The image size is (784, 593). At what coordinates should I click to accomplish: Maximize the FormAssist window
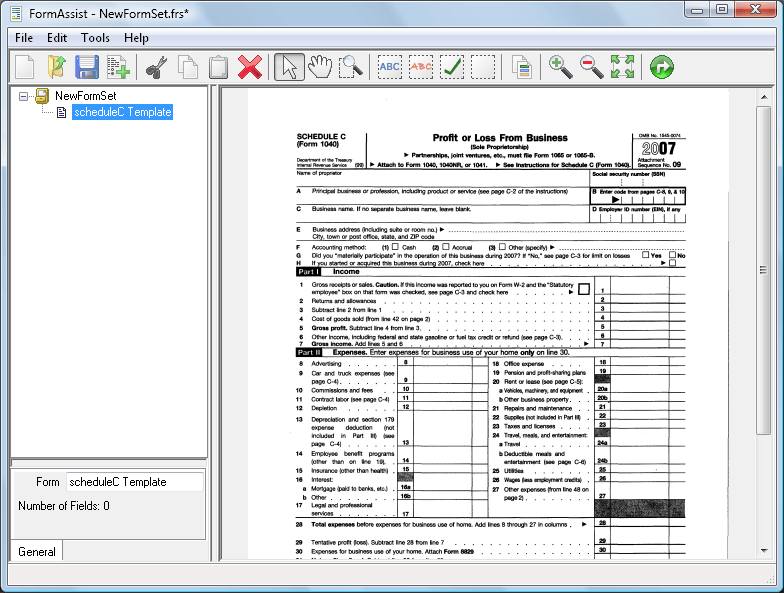coord(722,10)
